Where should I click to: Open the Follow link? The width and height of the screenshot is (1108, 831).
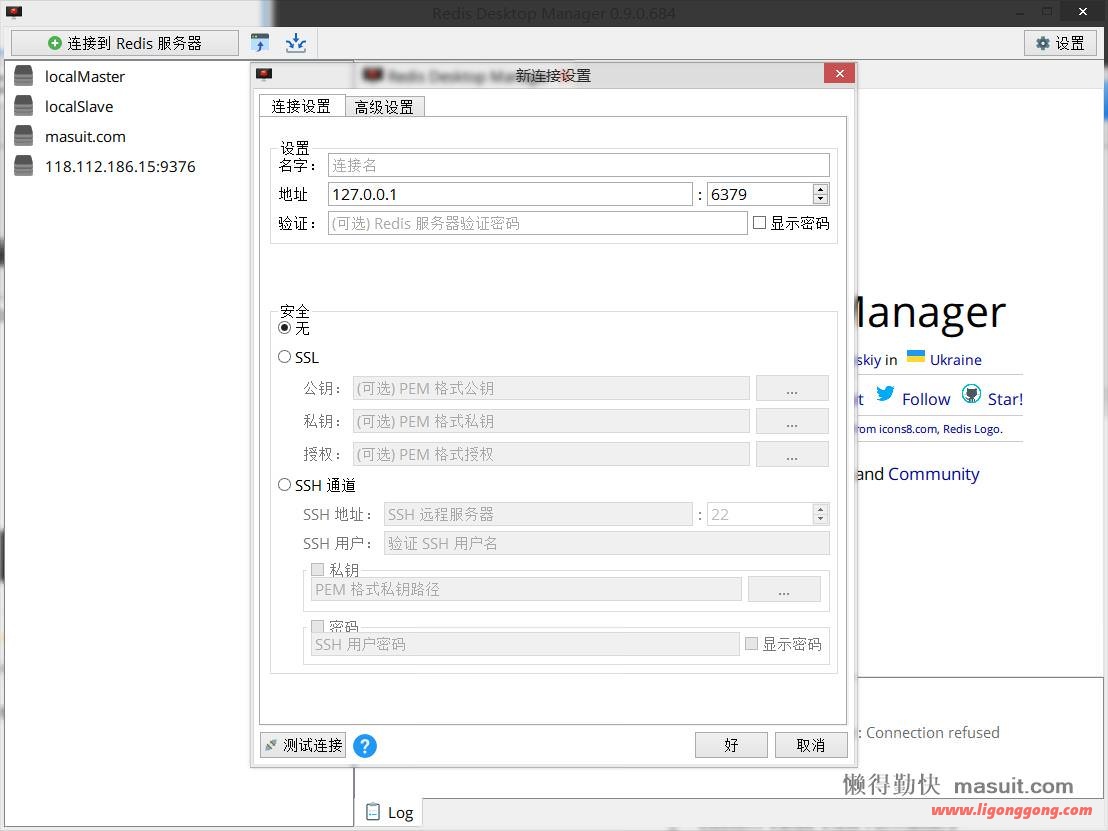926,399
